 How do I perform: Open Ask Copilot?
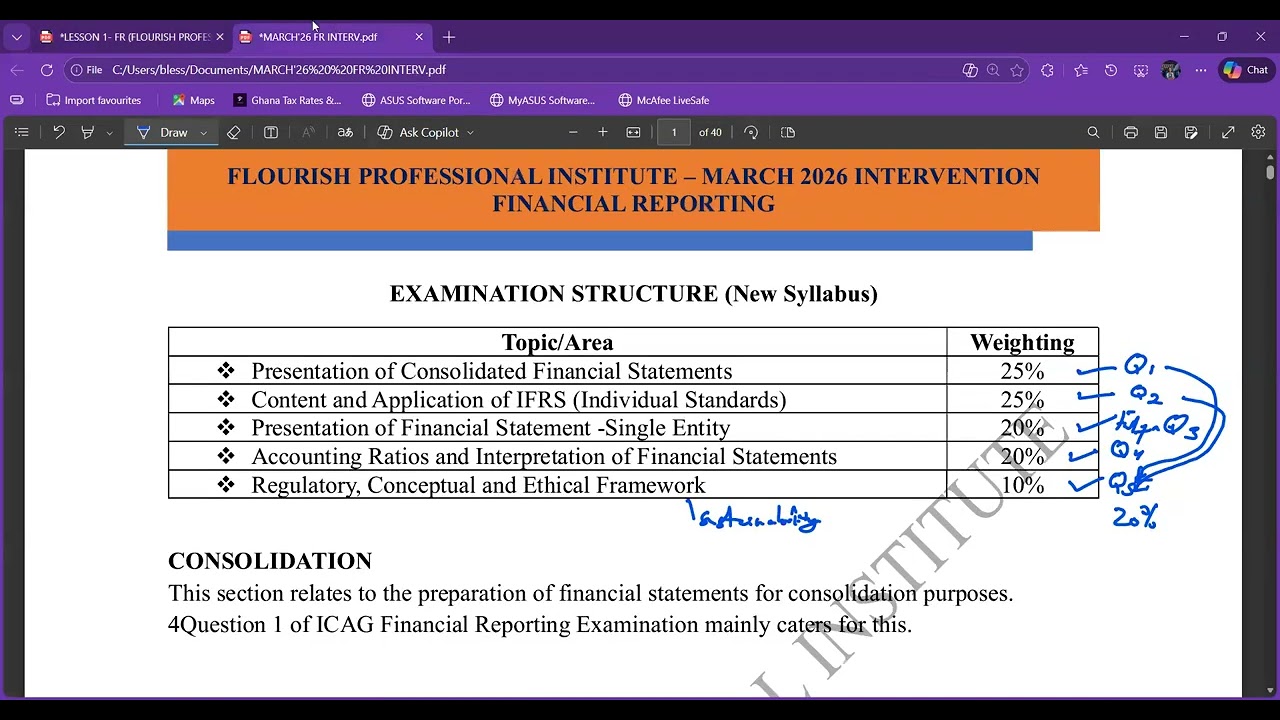tap(418, 132)
